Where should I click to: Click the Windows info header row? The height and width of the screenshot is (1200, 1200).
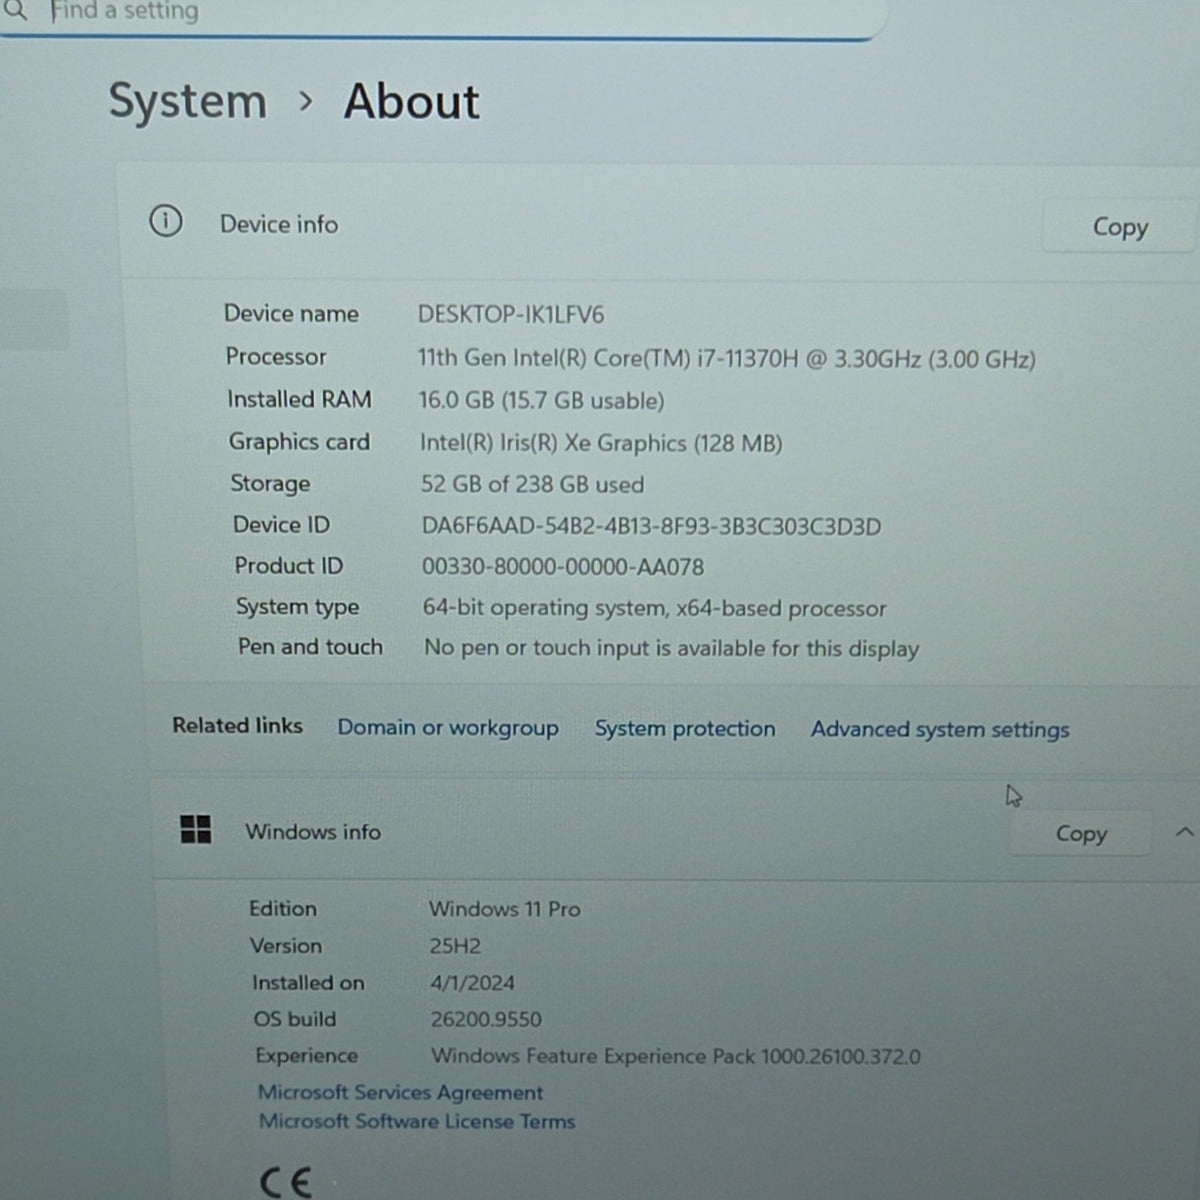[676, 831]
